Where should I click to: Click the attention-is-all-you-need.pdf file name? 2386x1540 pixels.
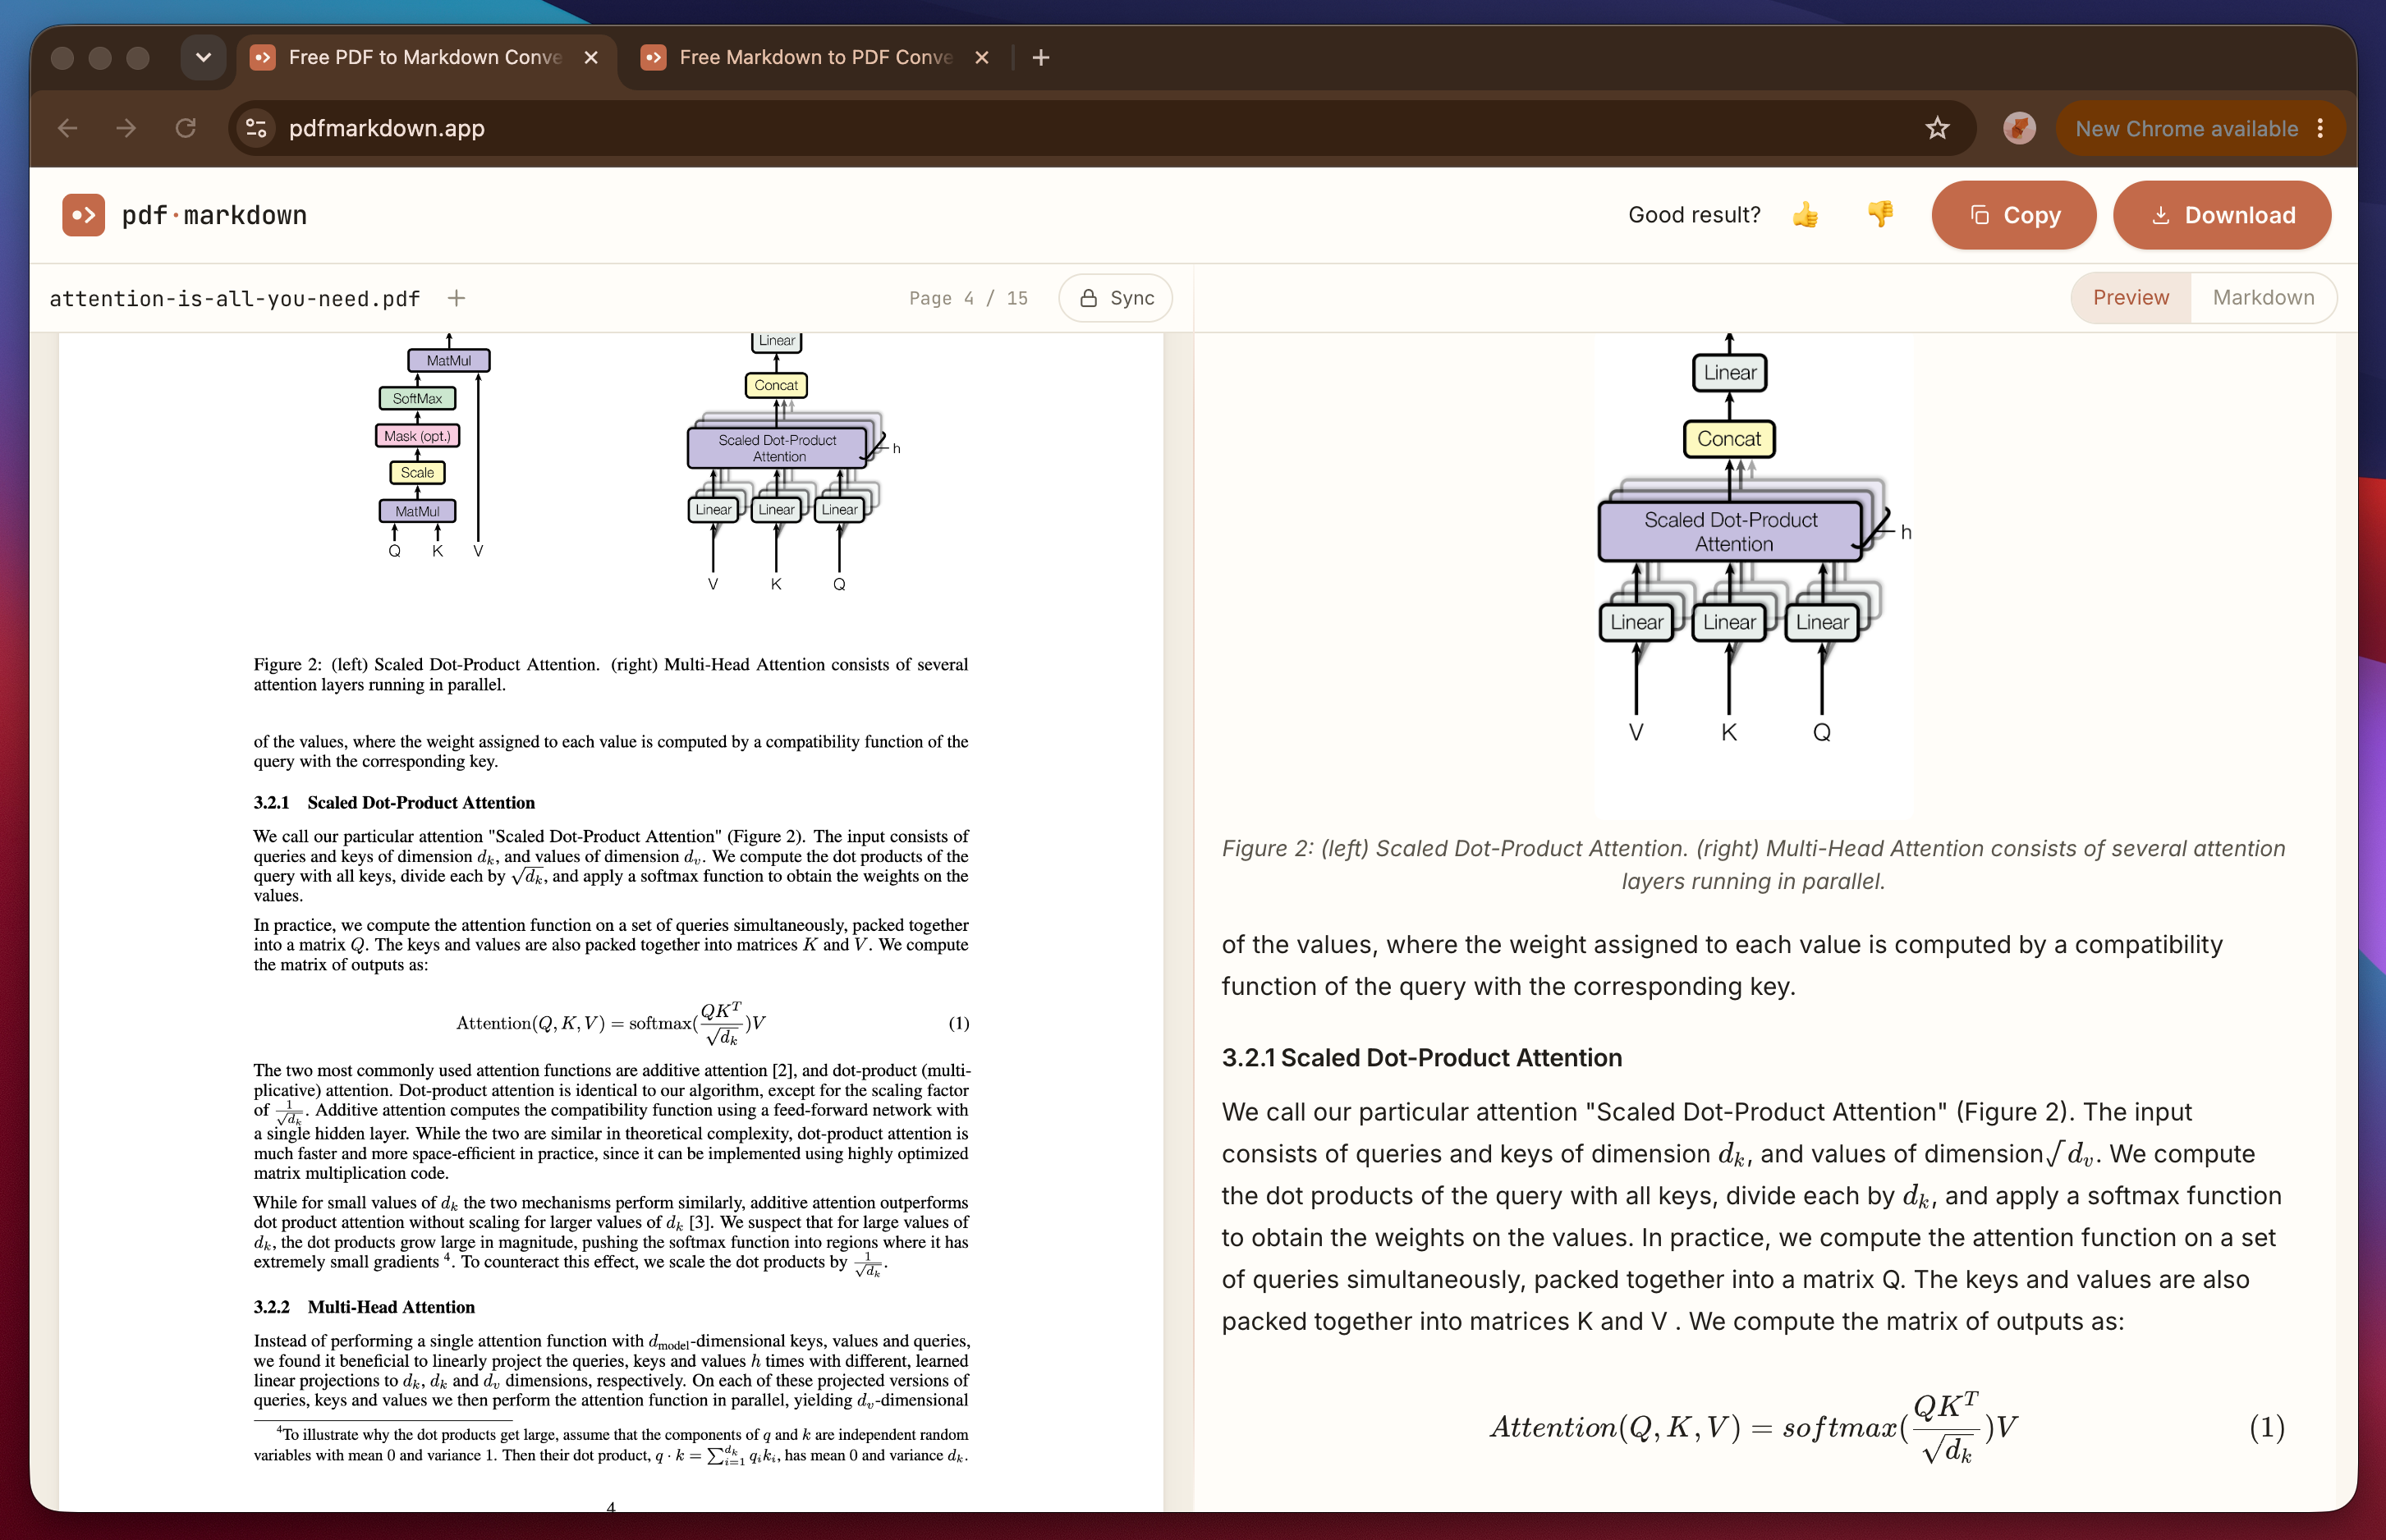coord(235,298)
